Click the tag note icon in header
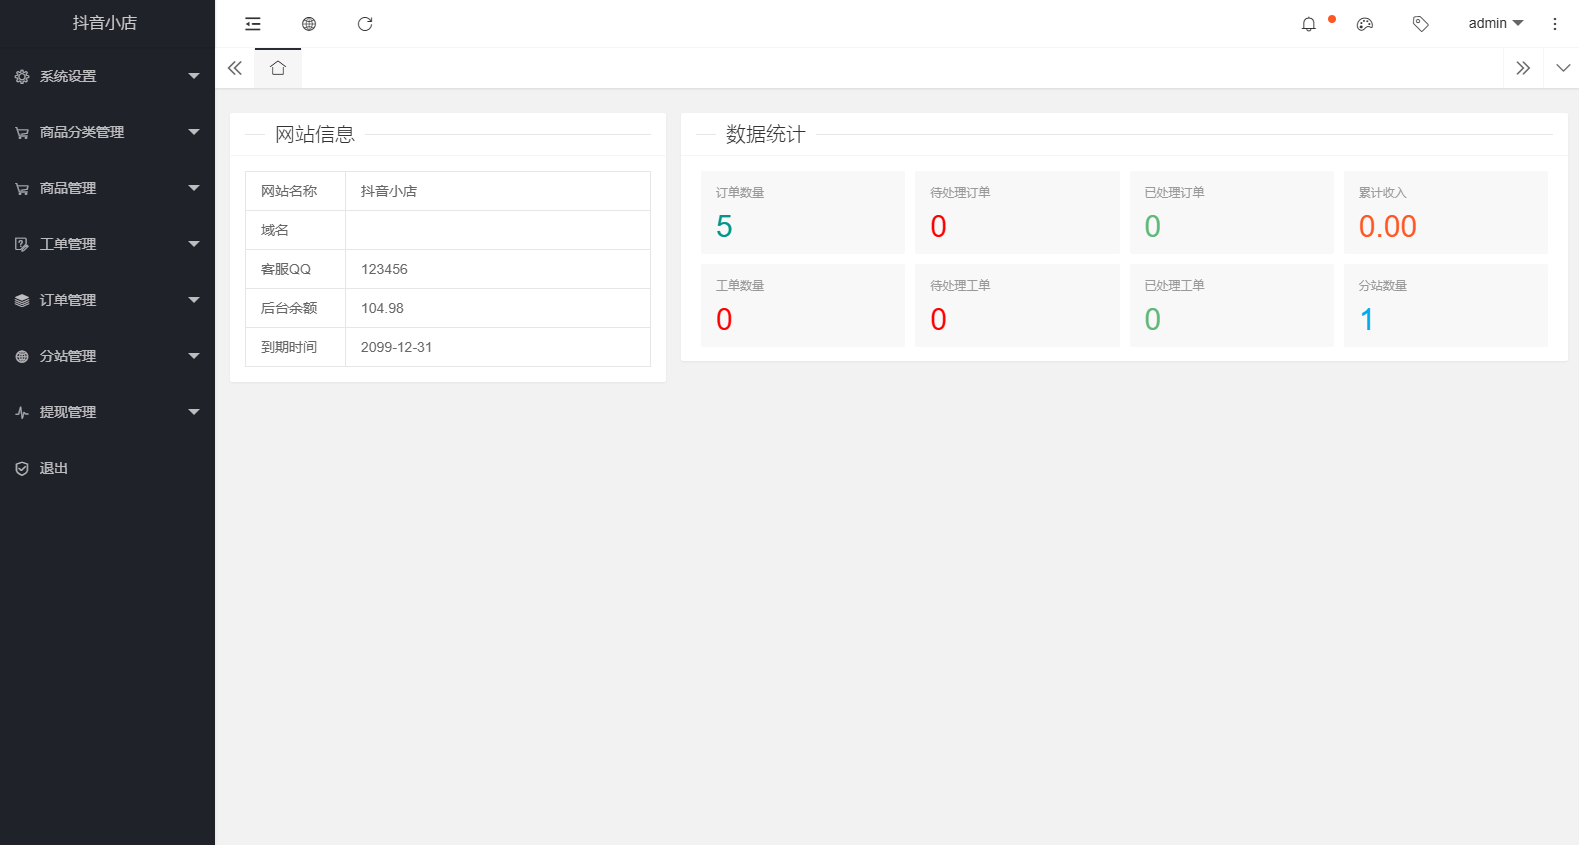1579x845 pixels. (1420, 24)
